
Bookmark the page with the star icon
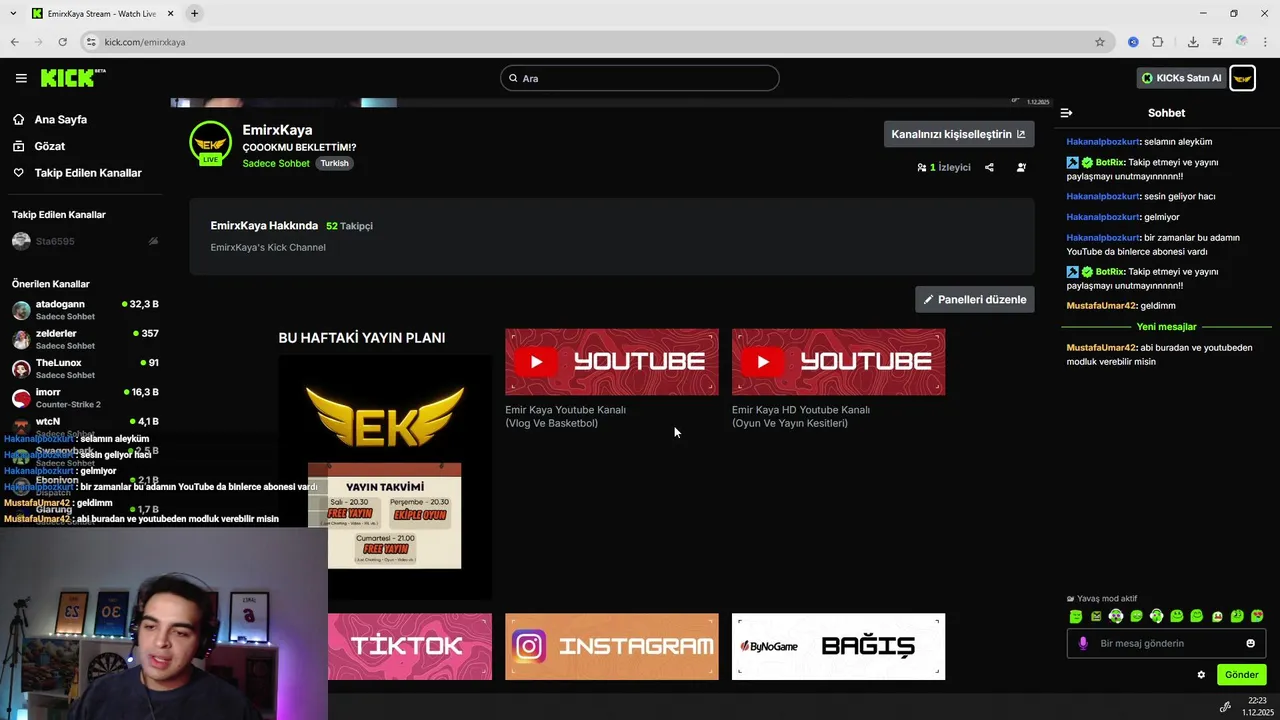coord(1100,42)
